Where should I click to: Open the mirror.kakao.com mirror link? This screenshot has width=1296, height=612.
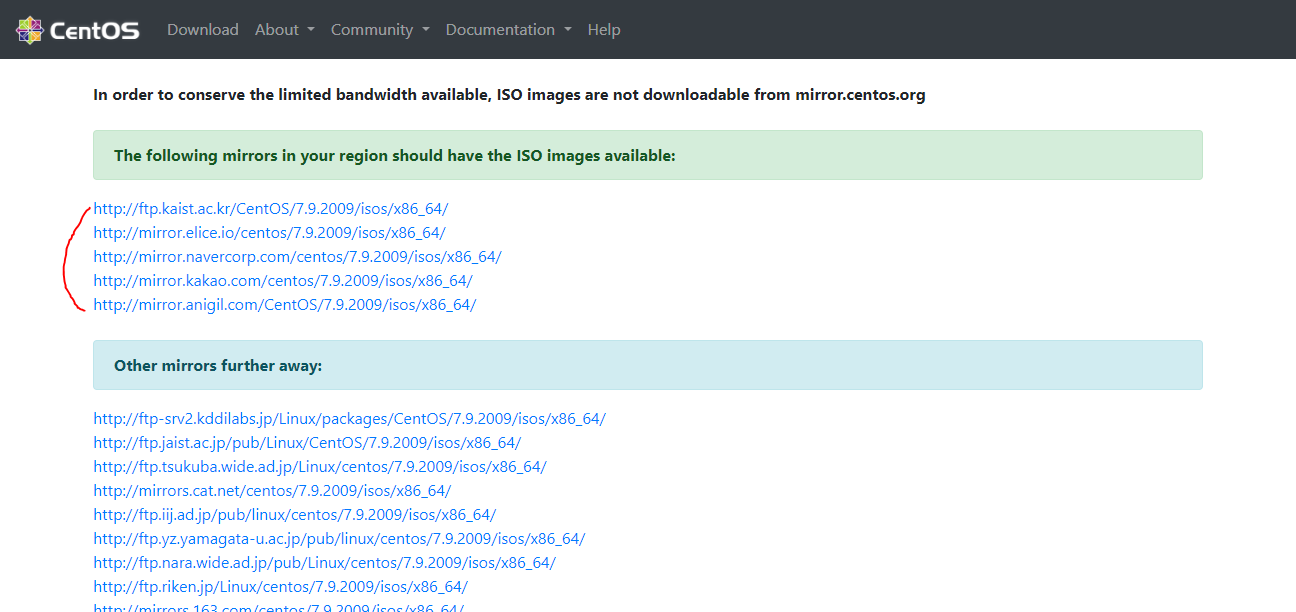283,281
